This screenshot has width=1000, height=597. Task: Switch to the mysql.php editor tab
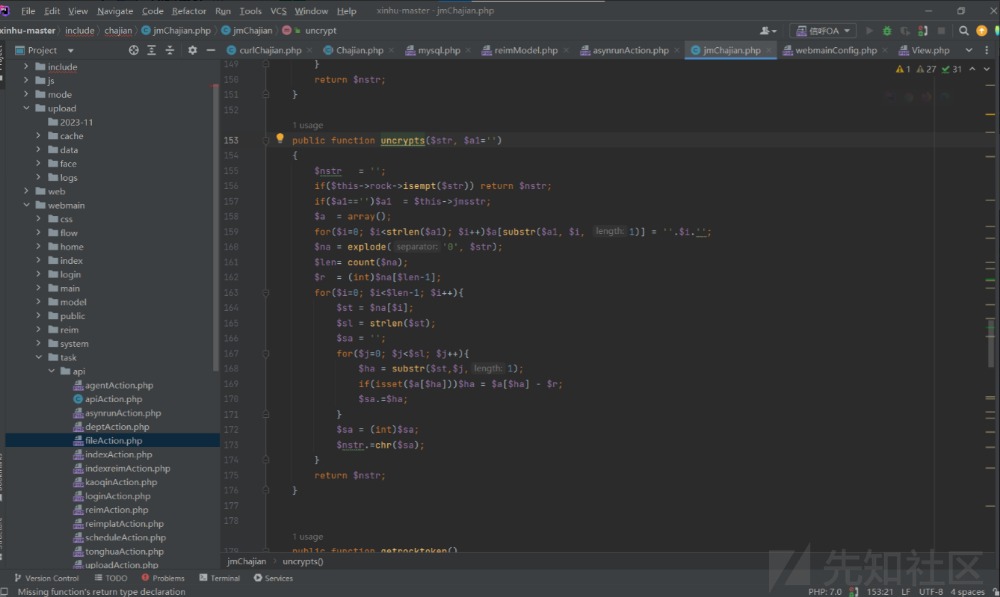438,50
